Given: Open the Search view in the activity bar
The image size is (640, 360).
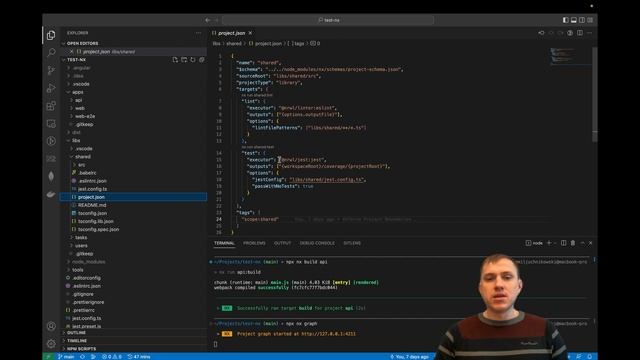Looking at the screenshot, I should coord(51,53).
